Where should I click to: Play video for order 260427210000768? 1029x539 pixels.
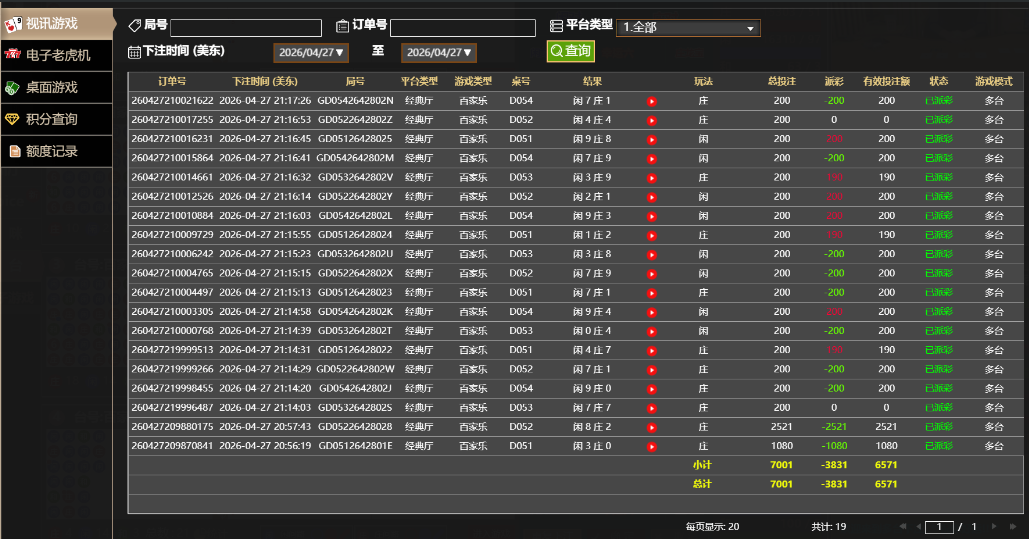pyautogui.click(x=652, y=332)
